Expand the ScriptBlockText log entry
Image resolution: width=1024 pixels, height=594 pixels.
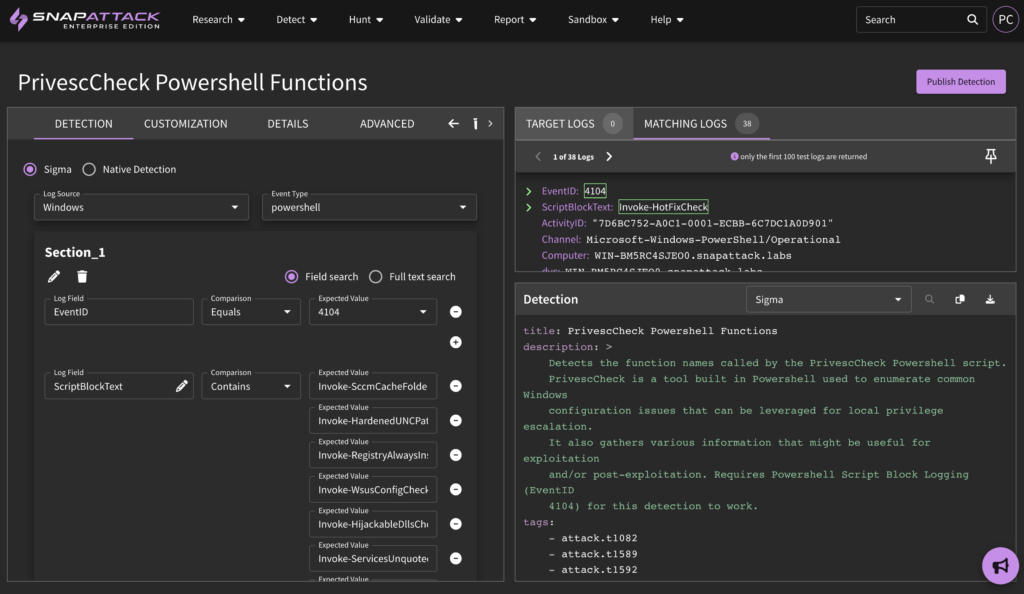pyautogui.click(x=528, y=207)
